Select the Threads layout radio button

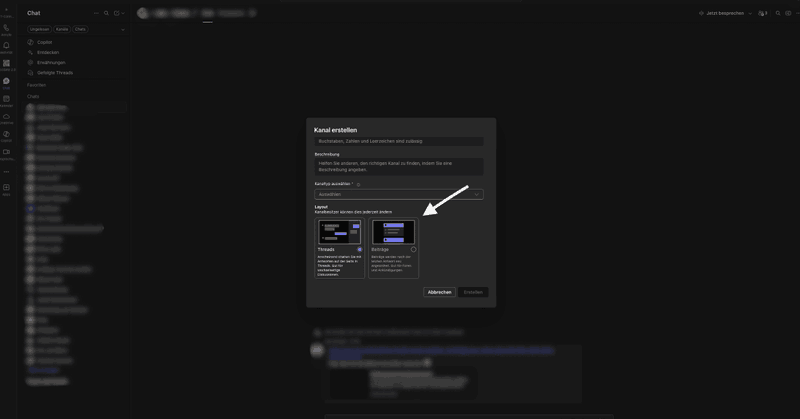[360, 250]
